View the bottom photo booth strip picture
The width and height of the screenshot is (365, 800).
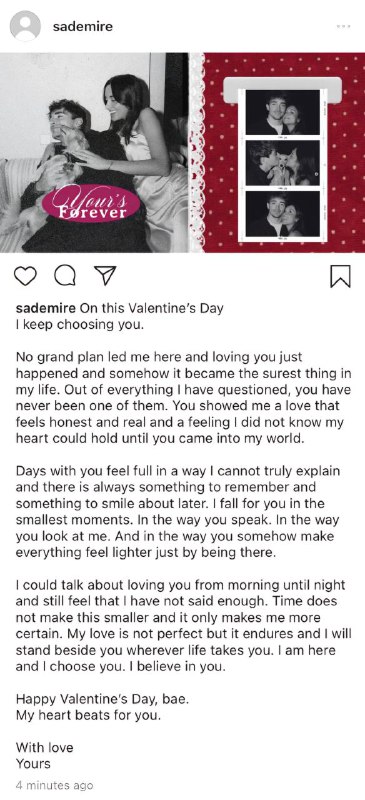tap(283, 214)
